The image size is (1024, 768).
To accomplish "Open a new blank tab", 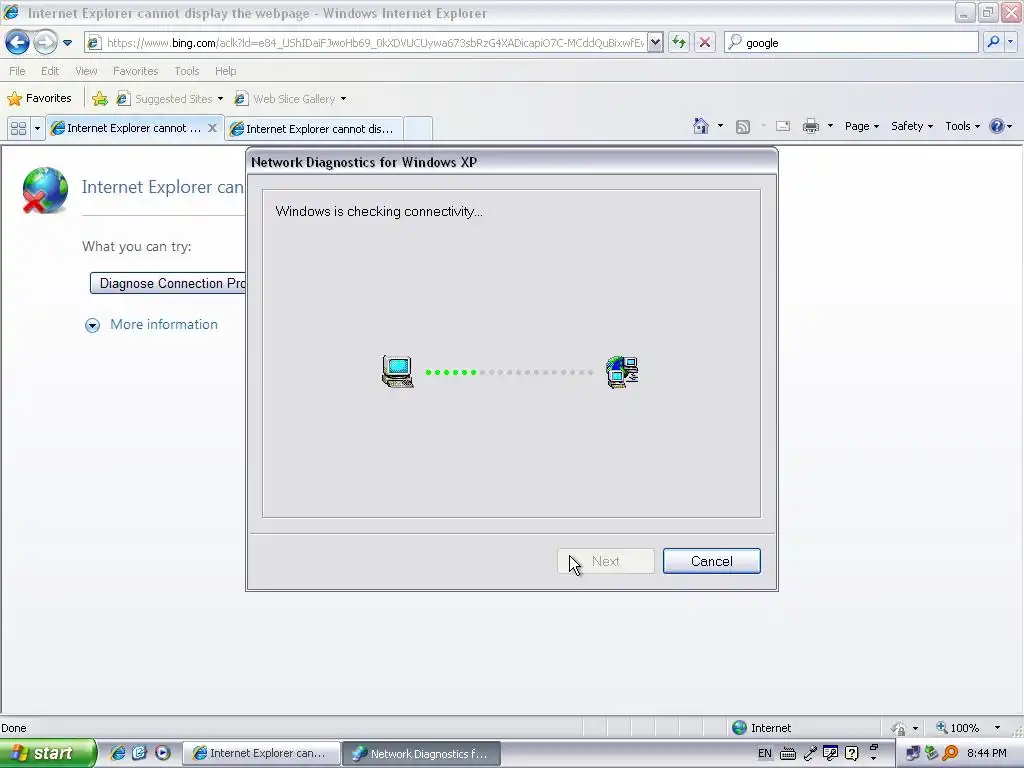I will (418, 129).
